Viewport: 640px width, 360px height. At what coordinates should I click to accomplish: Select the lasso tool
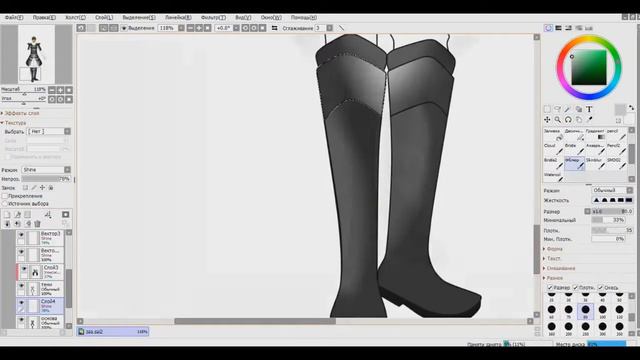pyautogui.click(x=558, y=109)
